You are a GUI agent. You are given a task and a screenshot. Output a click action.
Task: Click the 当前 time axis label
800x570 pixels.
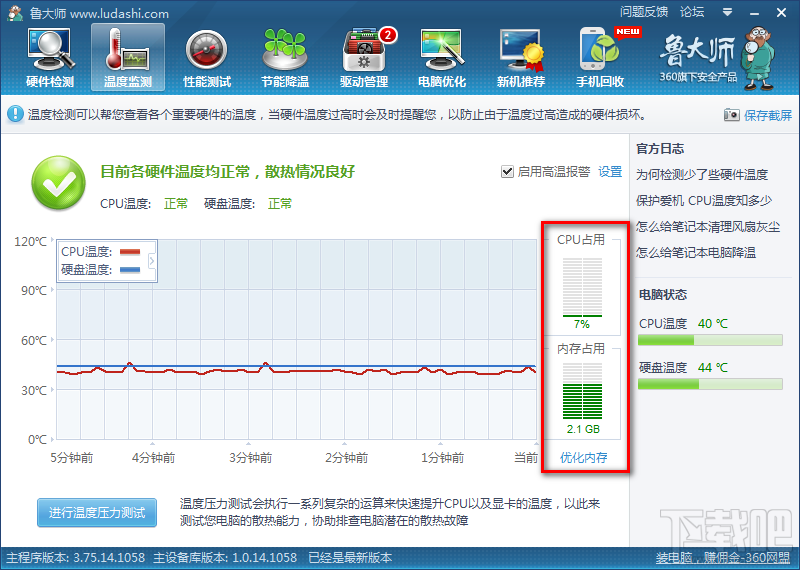click(526, 458)
